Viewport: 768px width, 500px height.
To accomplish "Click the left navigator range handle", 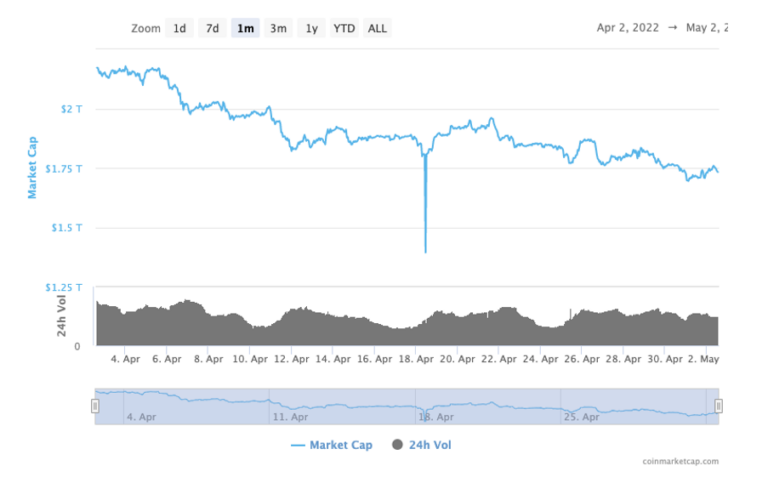I will (x=95, y=406).
